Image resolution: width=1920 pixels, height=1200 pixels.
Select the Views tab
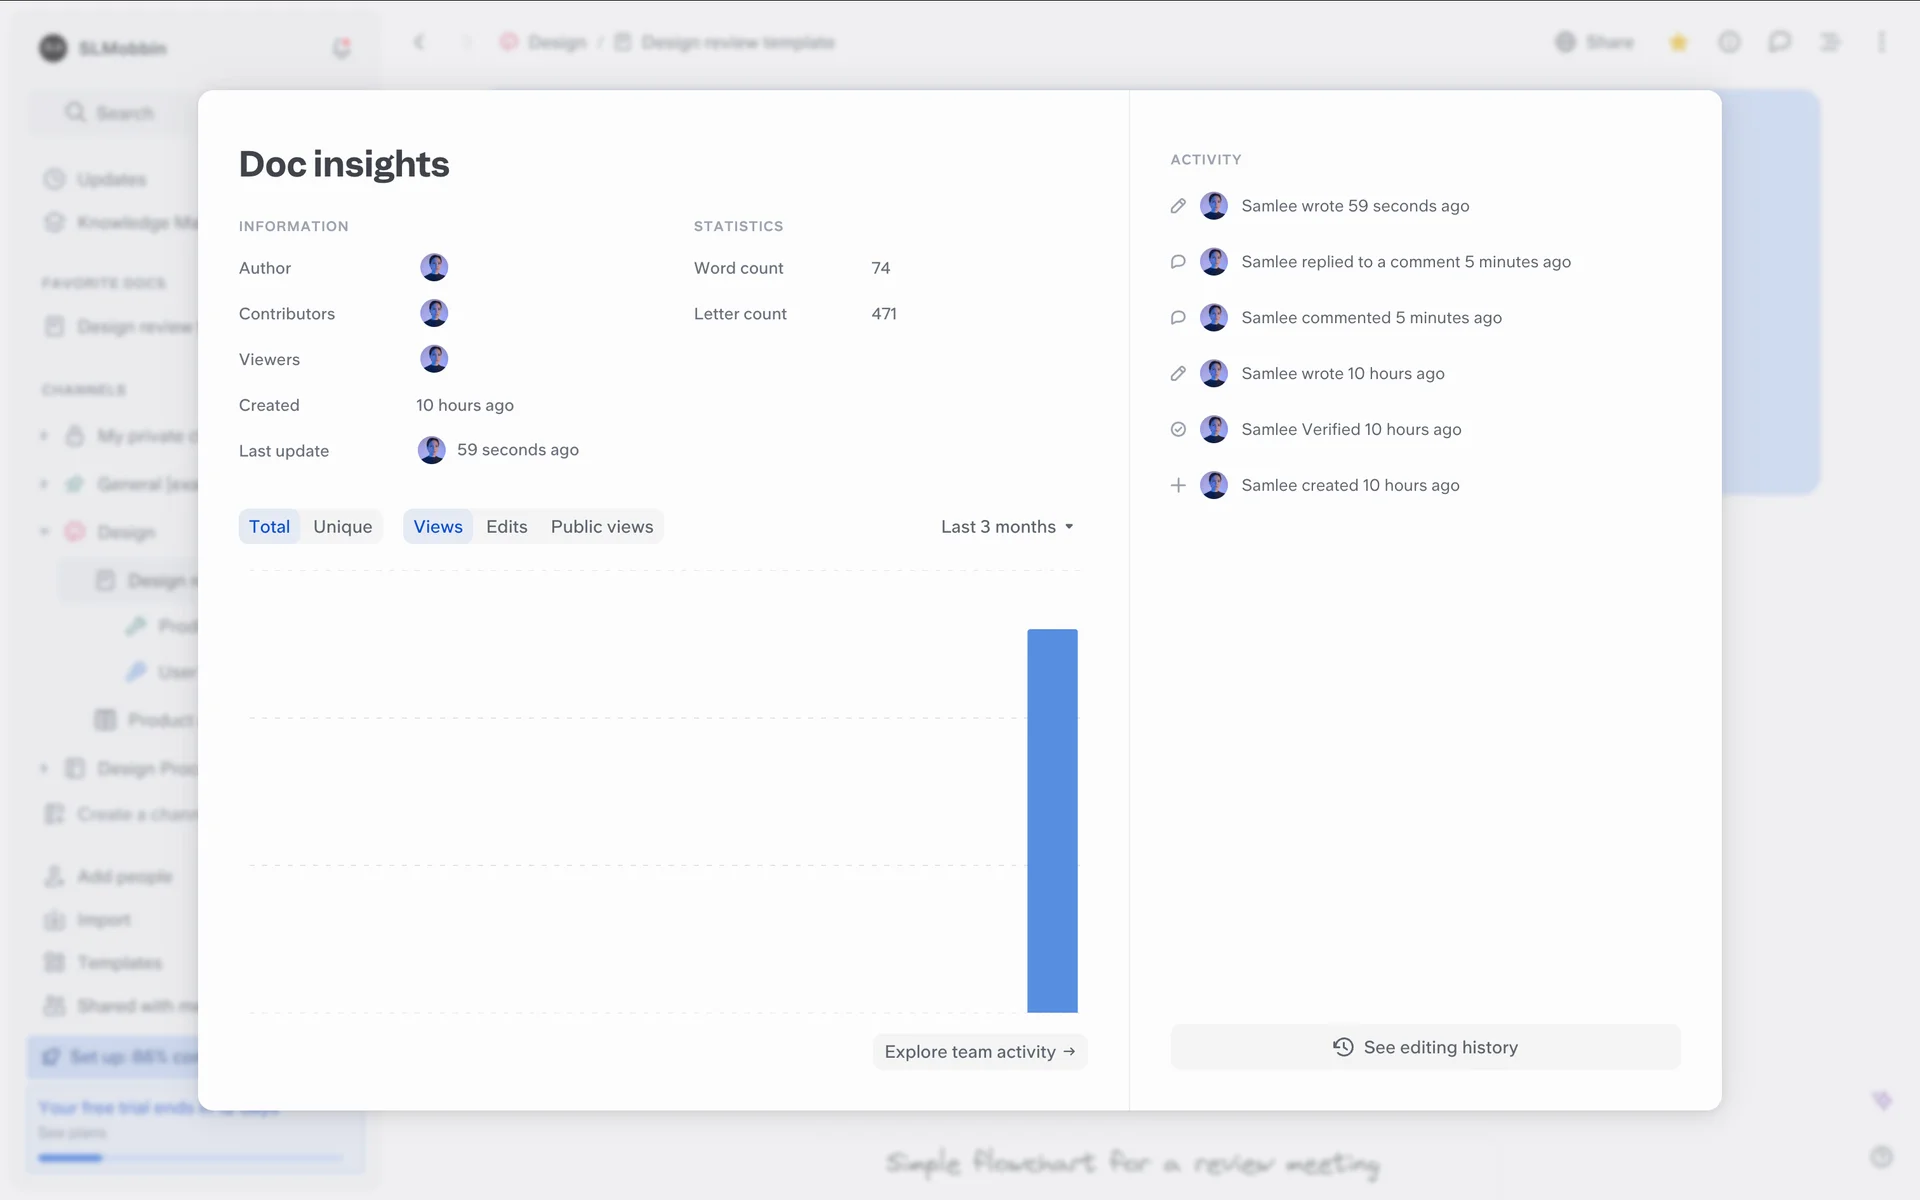(x=438, y=527)
